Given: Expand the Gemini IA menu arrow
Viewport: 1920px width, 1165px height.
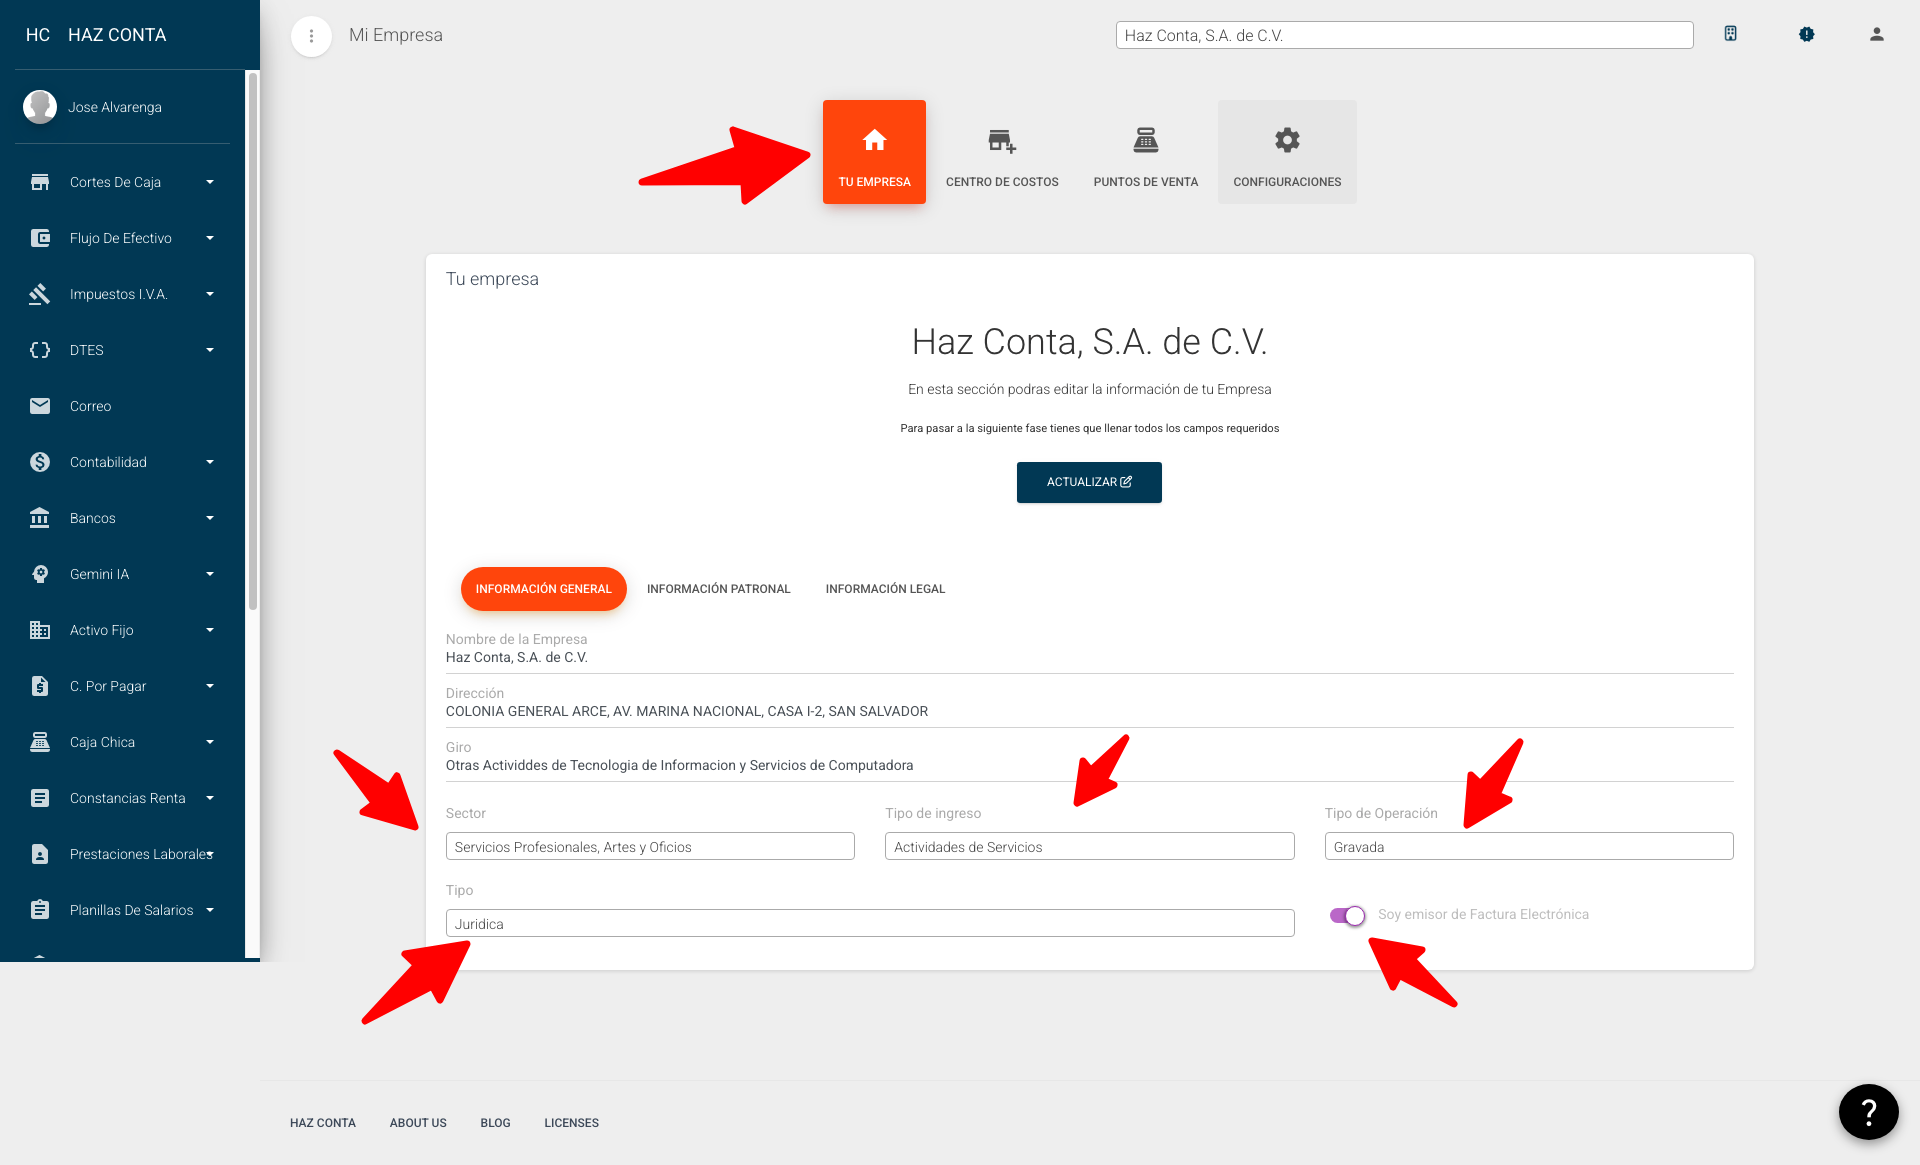Looking at the screenshot, I should pos(210,574).
